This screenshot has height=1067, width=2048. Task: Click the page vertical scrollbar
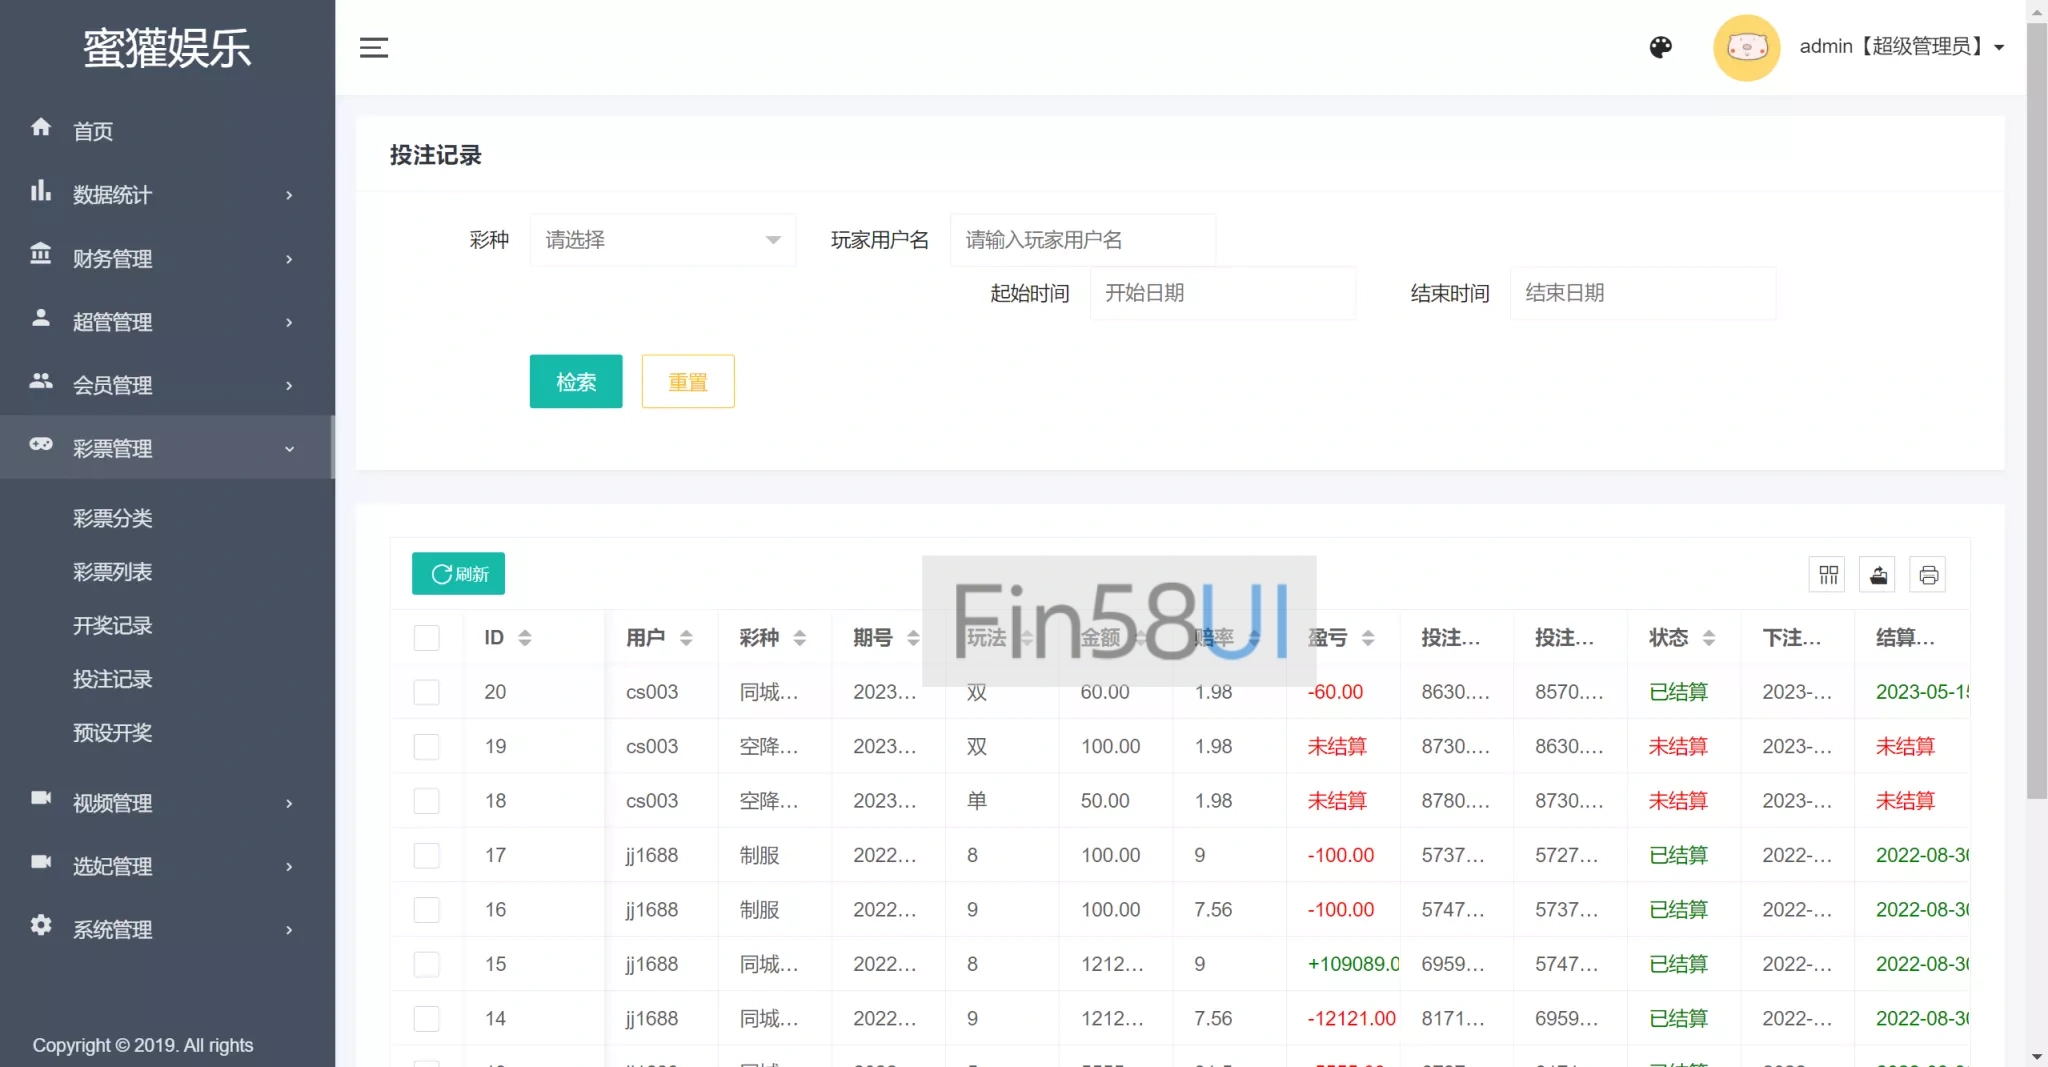coord(2037,400)
